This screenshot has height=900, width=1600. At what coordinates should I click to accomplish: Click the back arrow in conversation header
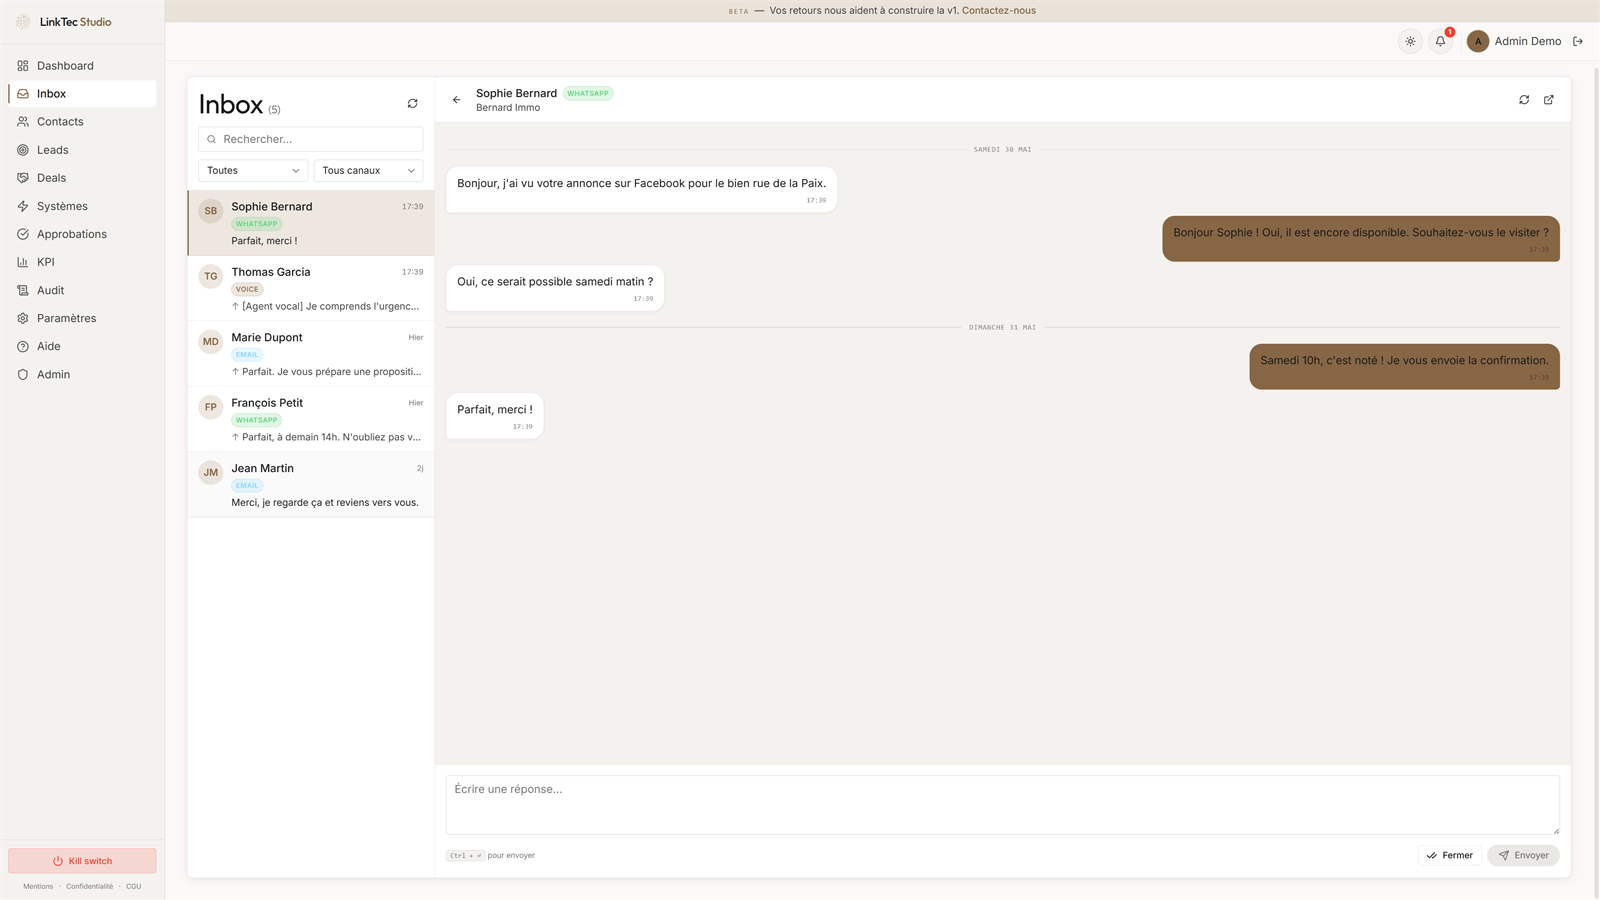(x=457, y=100)
